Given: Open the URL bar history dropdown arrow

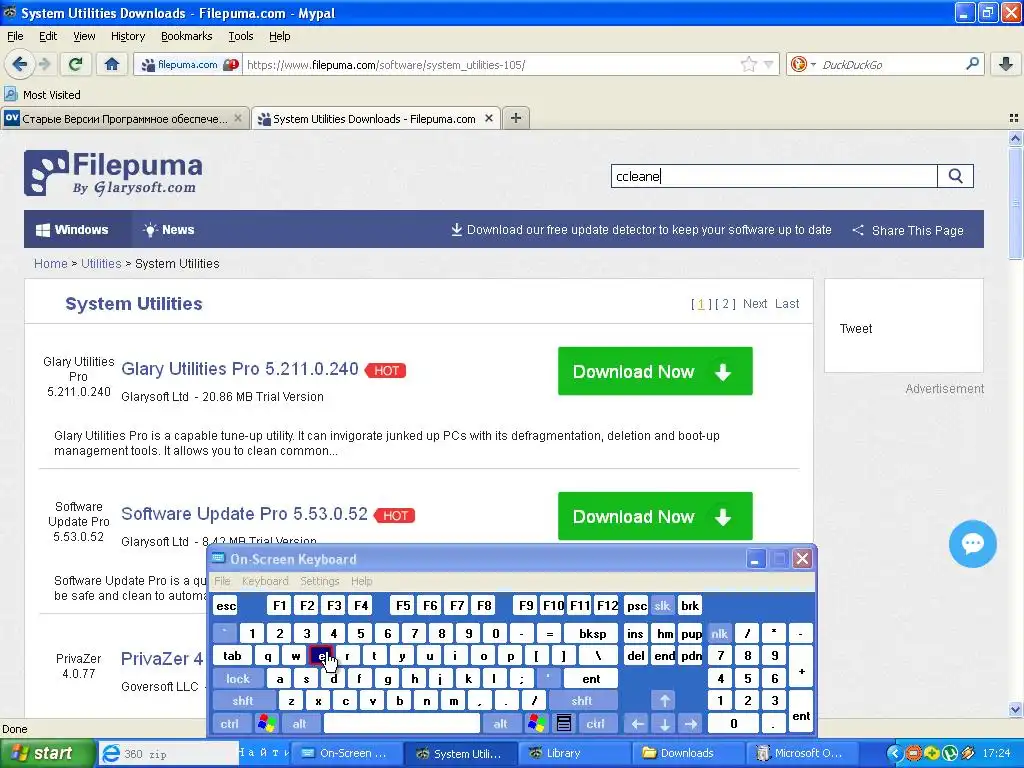Looking at the screenshot, I should point(769,65).
